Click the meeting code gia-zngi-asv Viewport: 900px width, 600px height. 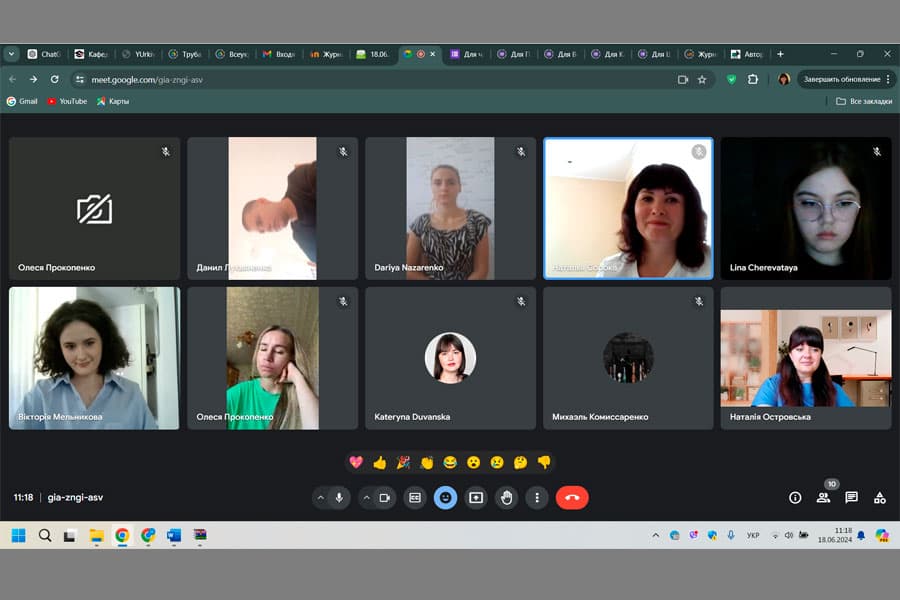pyautogui.click(x=75, y=497)
